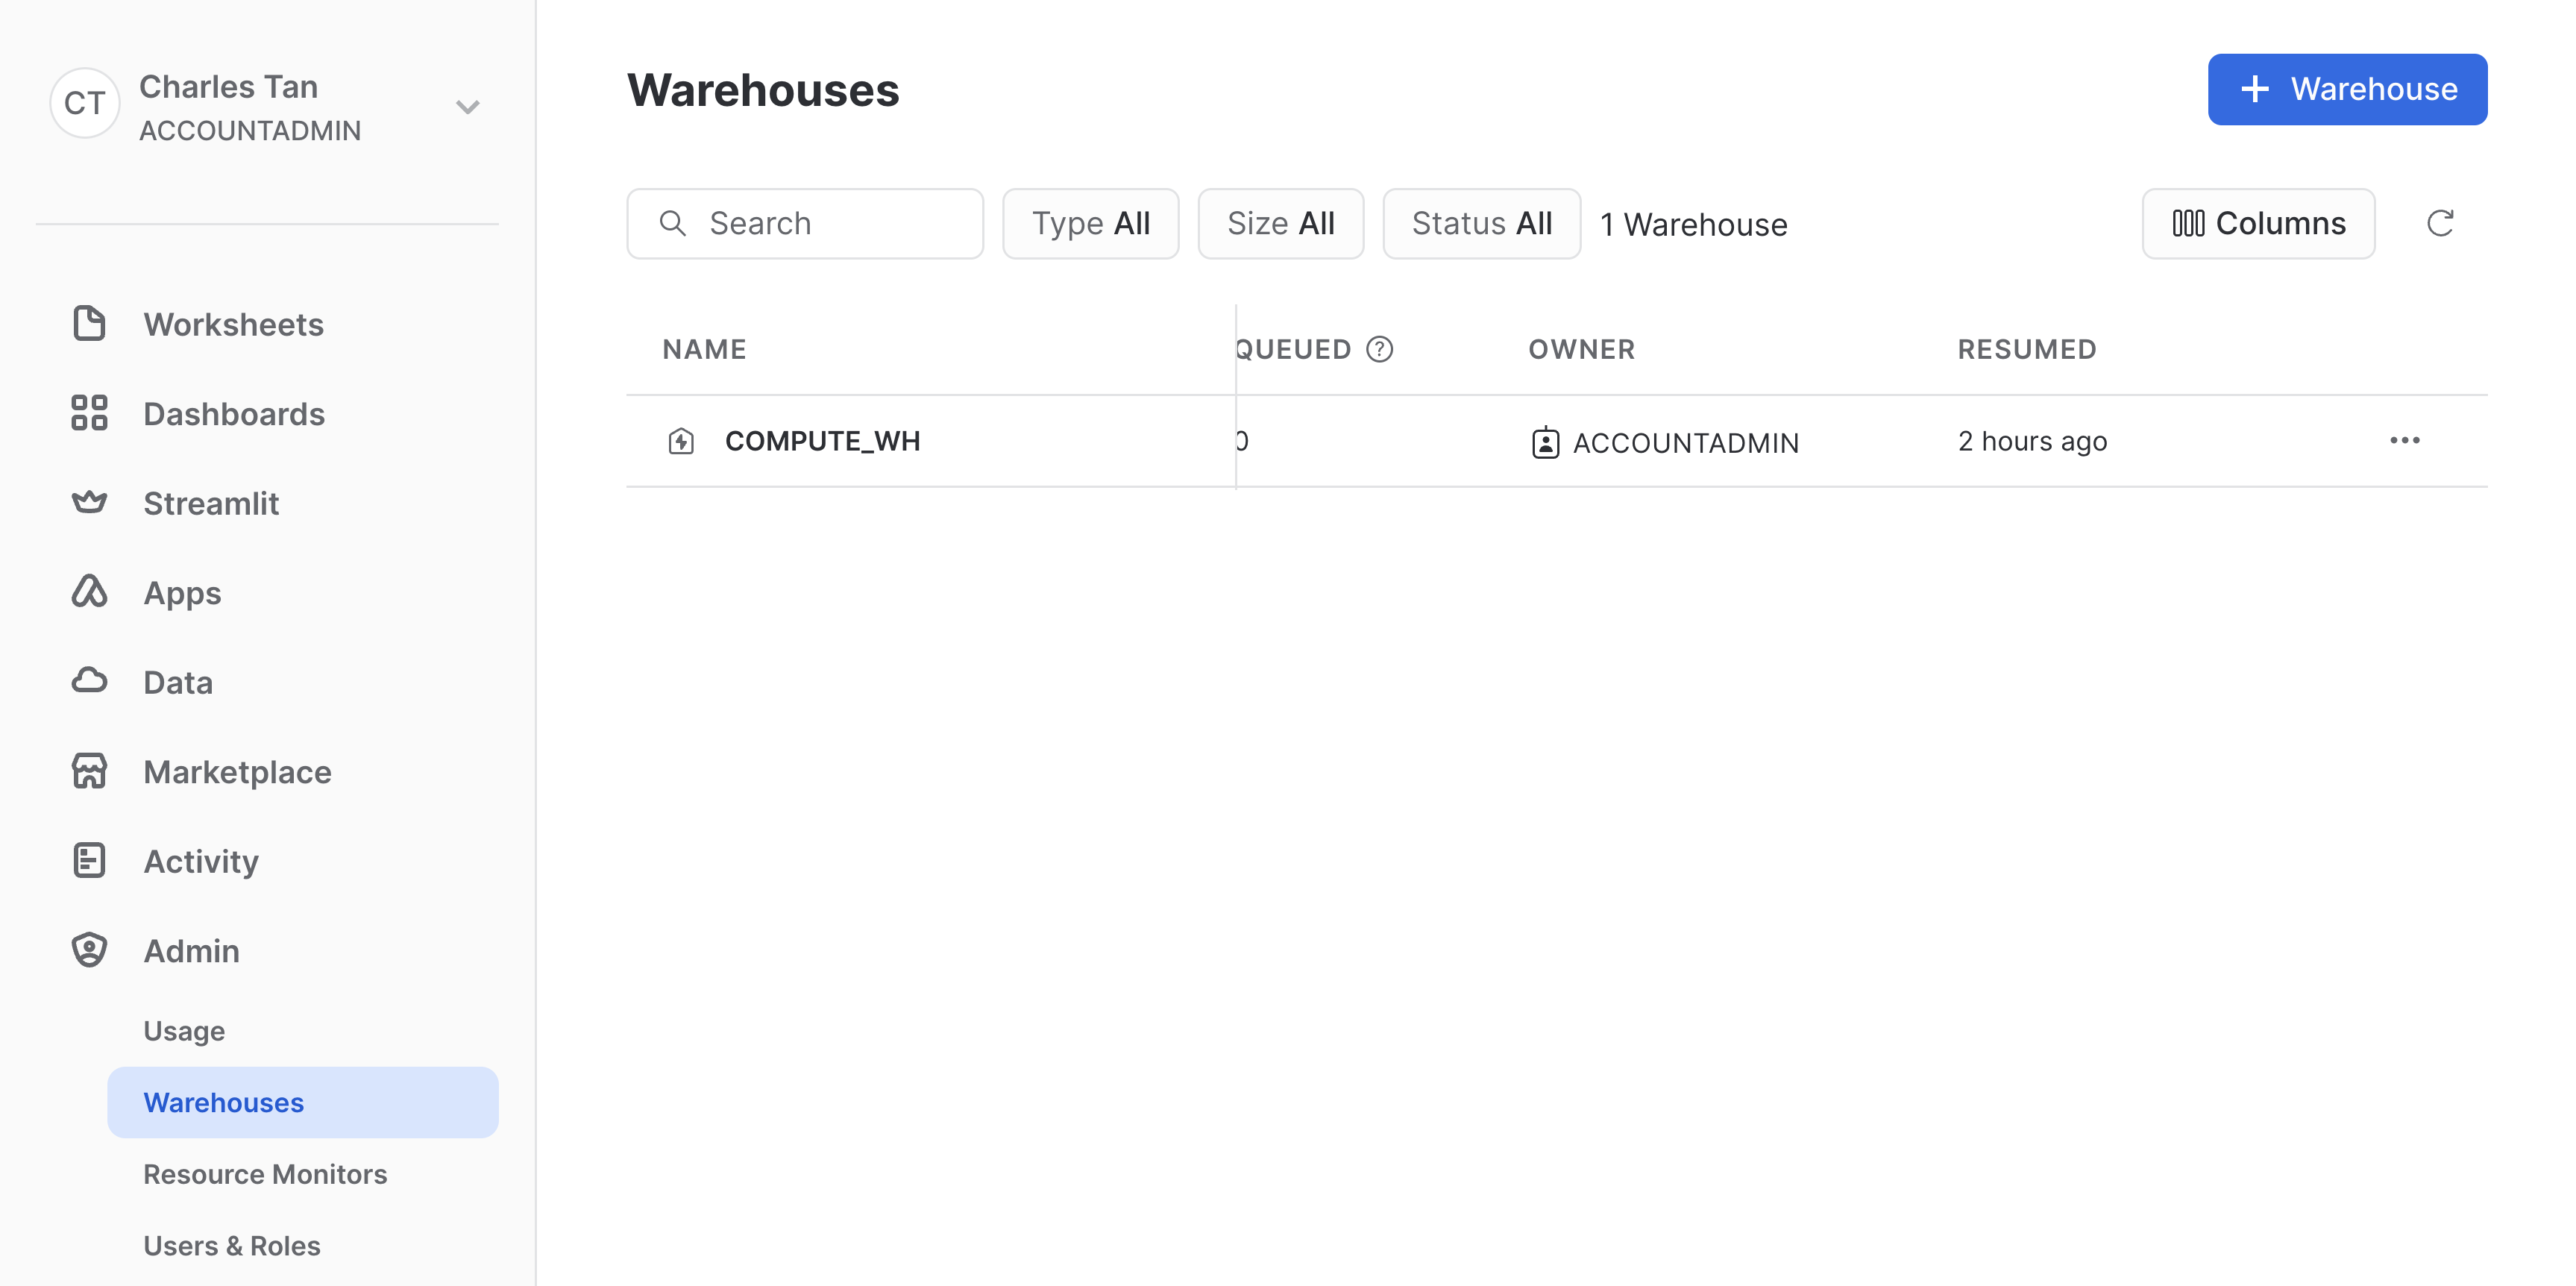Click the ACCOUNTADMIN owner role icon
Image resolution: width=2576 pixels, height=1286 pixels.
coord(1545,442)
